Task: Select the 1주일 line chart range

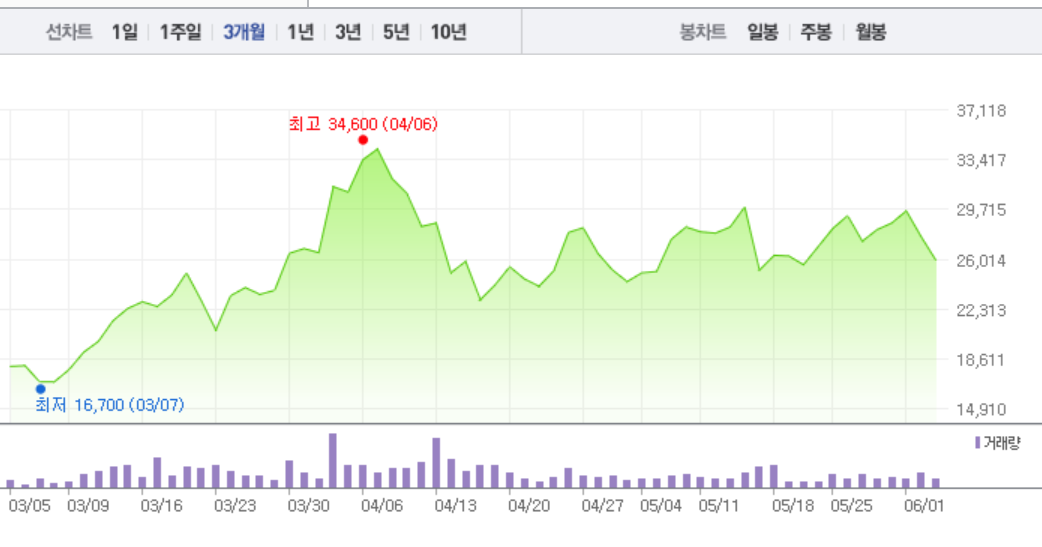Action: pos(180,32)
